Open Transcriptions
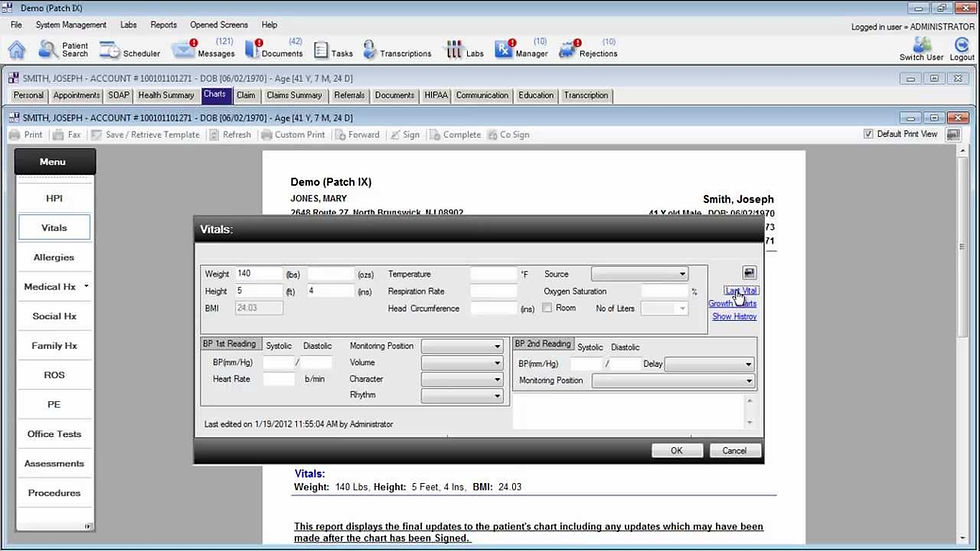 click(x=397, y=50)
